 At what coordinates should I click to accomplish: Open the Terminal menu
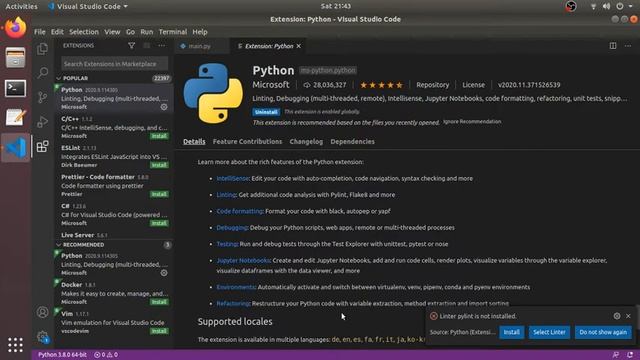173,32
